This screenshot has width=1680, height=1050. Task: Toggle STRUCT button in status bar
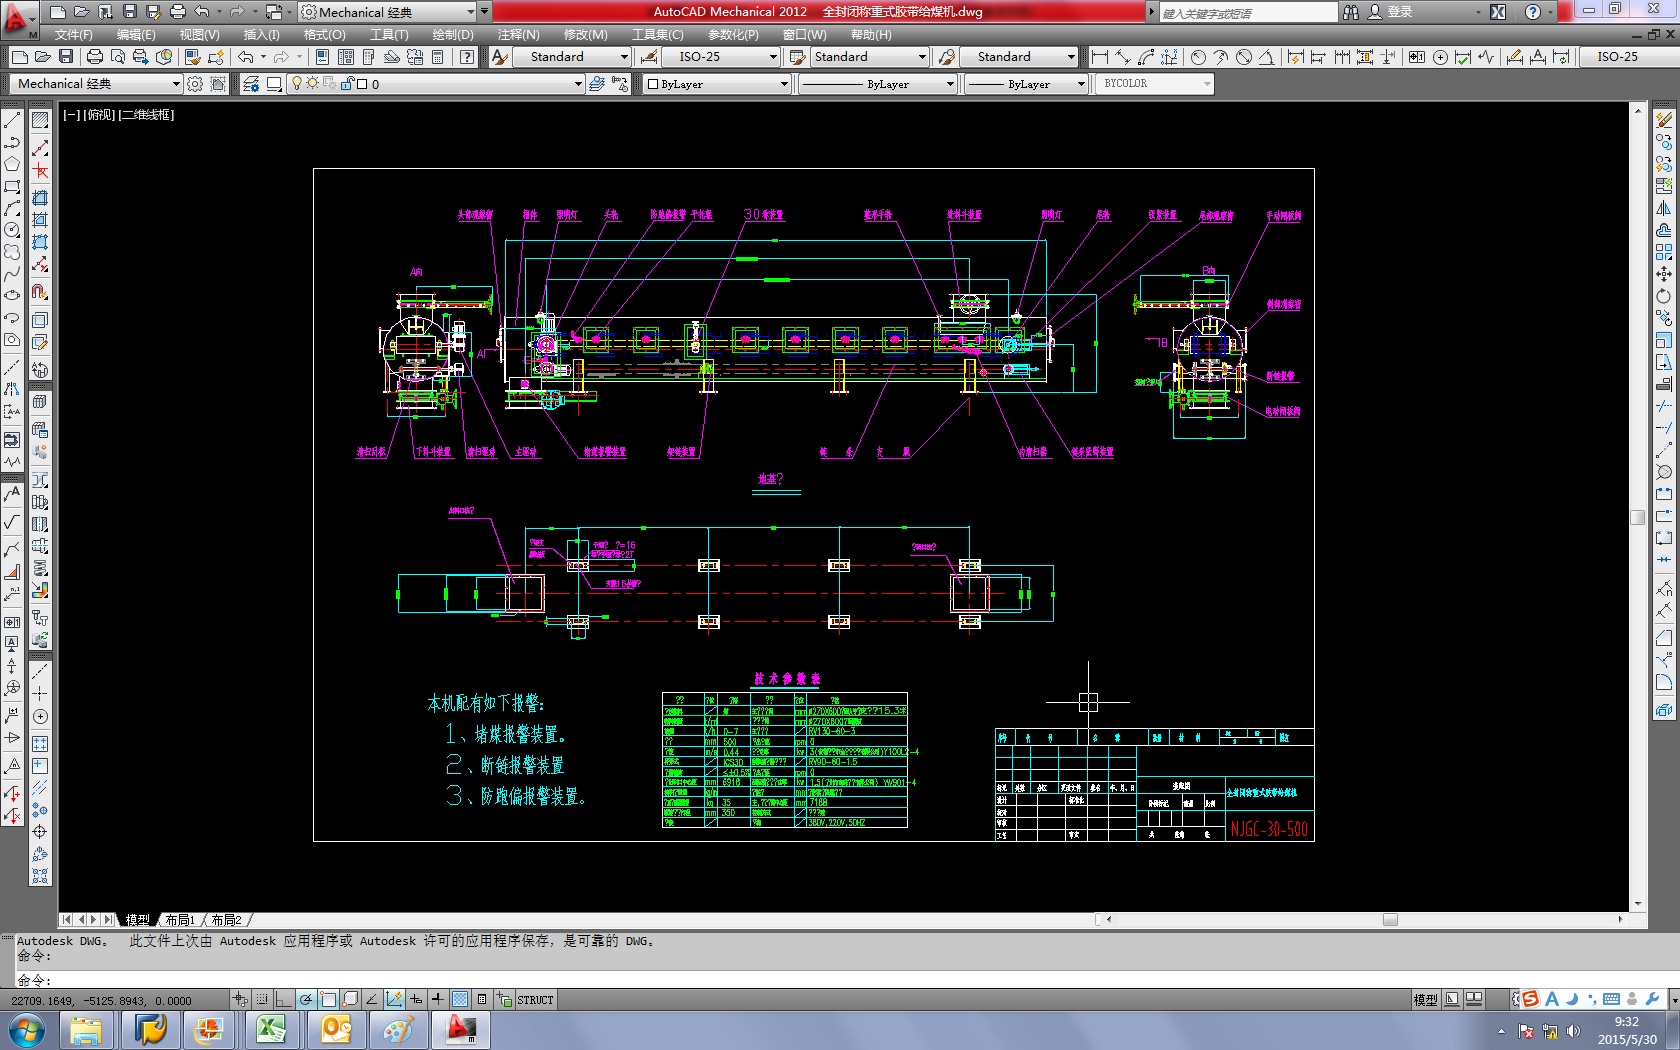click(535, 1000)
